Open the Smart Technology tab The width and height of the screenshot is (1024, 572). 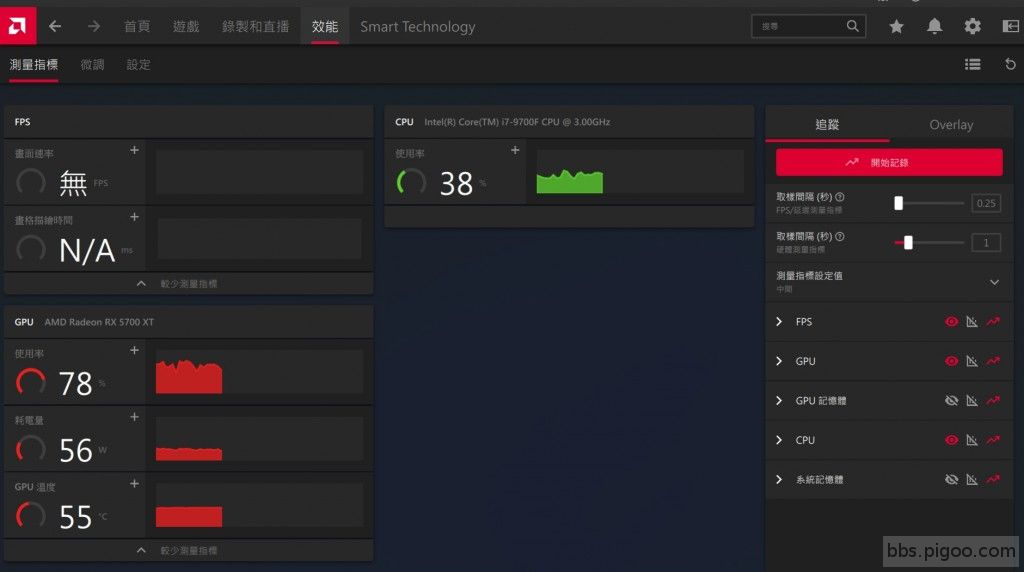point(418,26)
